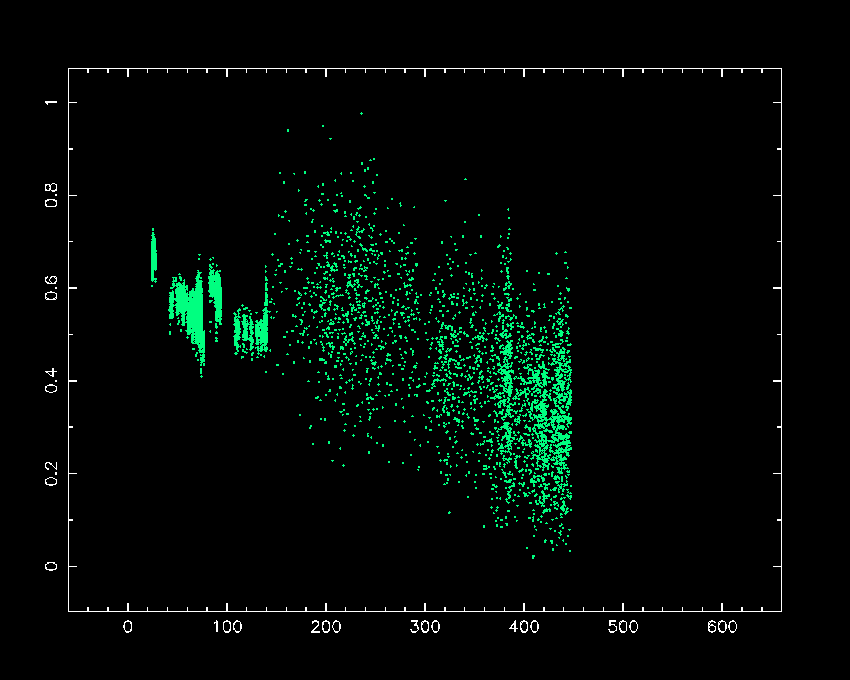
Task: Click the x-axis tick label 300
Action: pyautogui.click(x=425, y=627)
